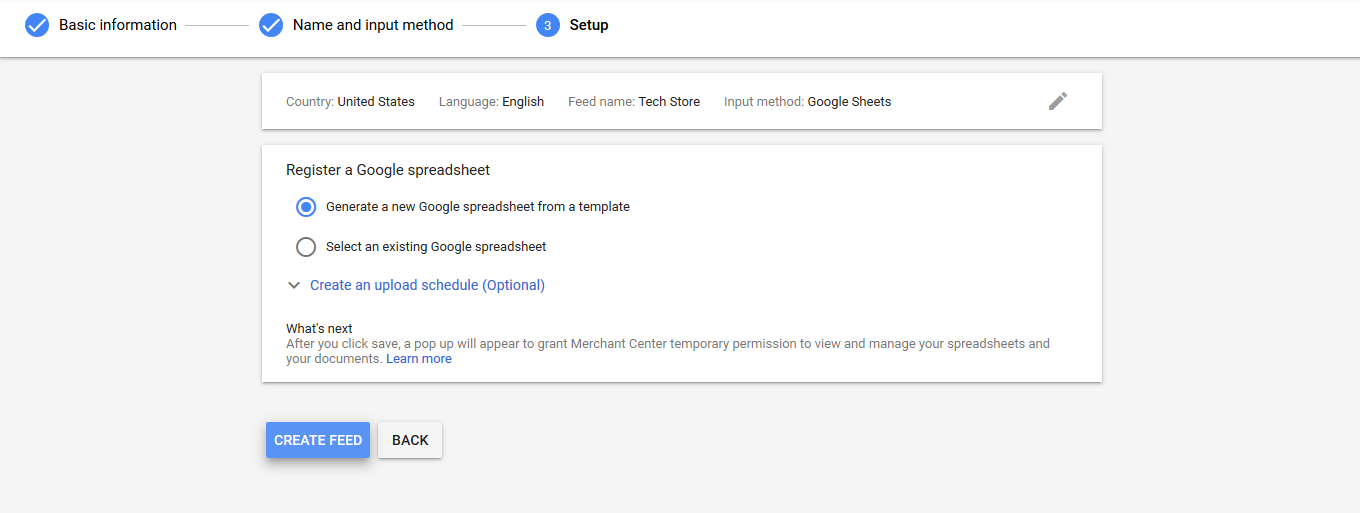Click the Basic information checkmark icon

[37, 25]
